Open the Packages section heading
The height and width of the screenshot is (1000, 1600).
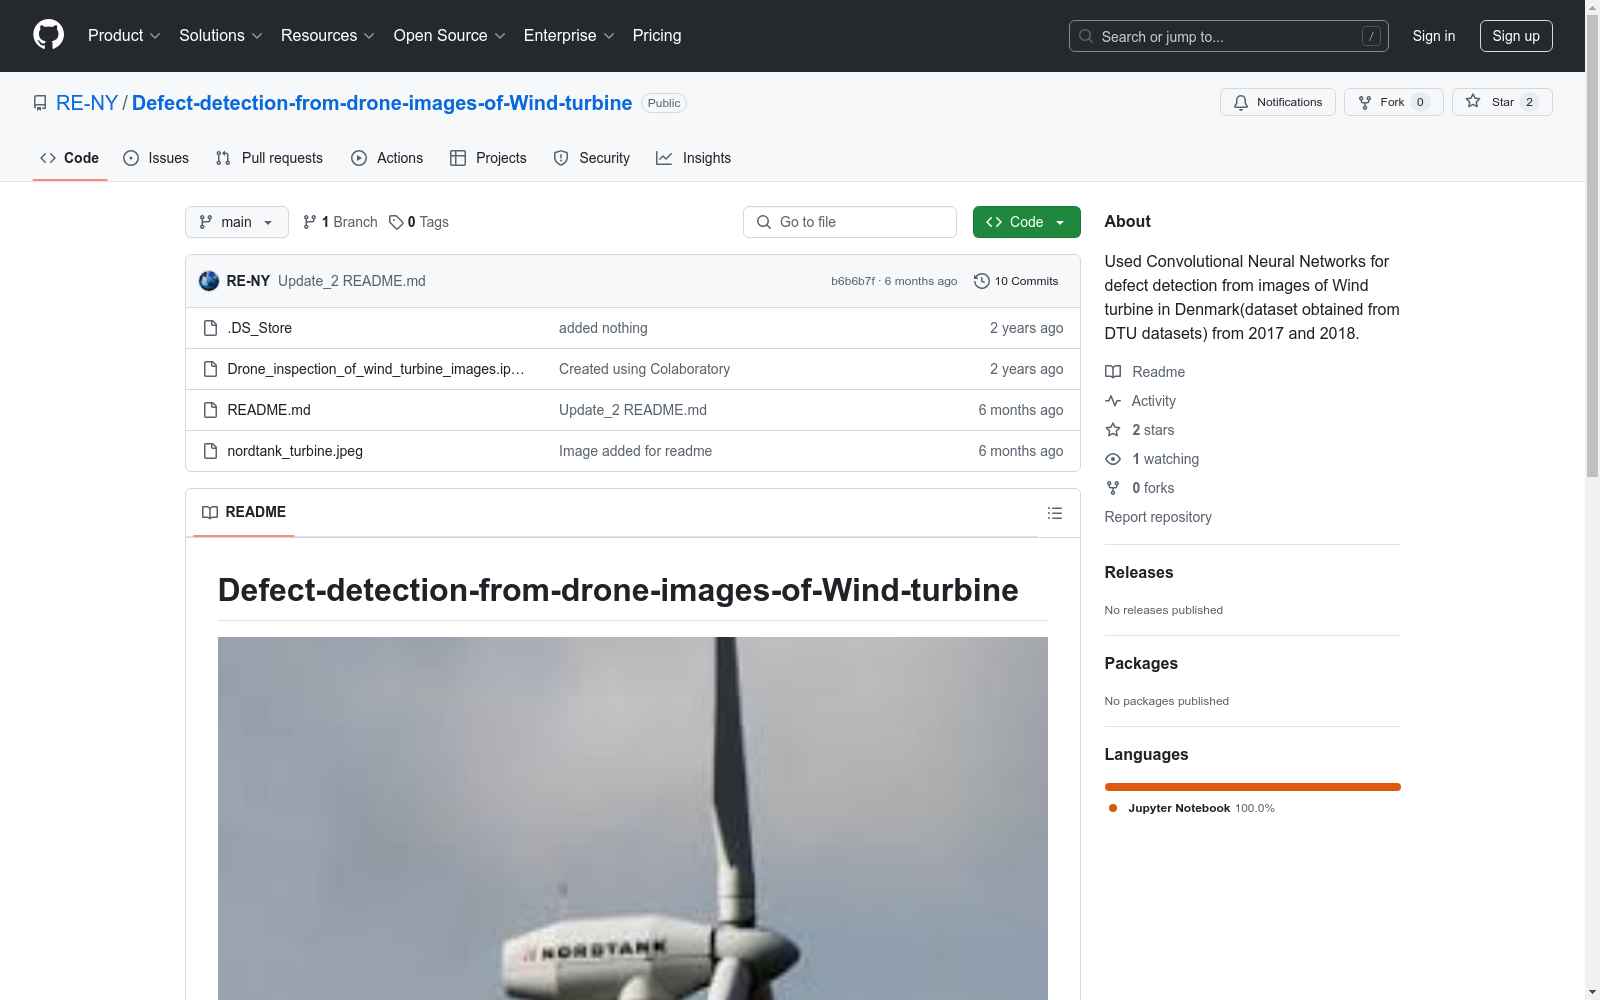tap(1141, 663)
